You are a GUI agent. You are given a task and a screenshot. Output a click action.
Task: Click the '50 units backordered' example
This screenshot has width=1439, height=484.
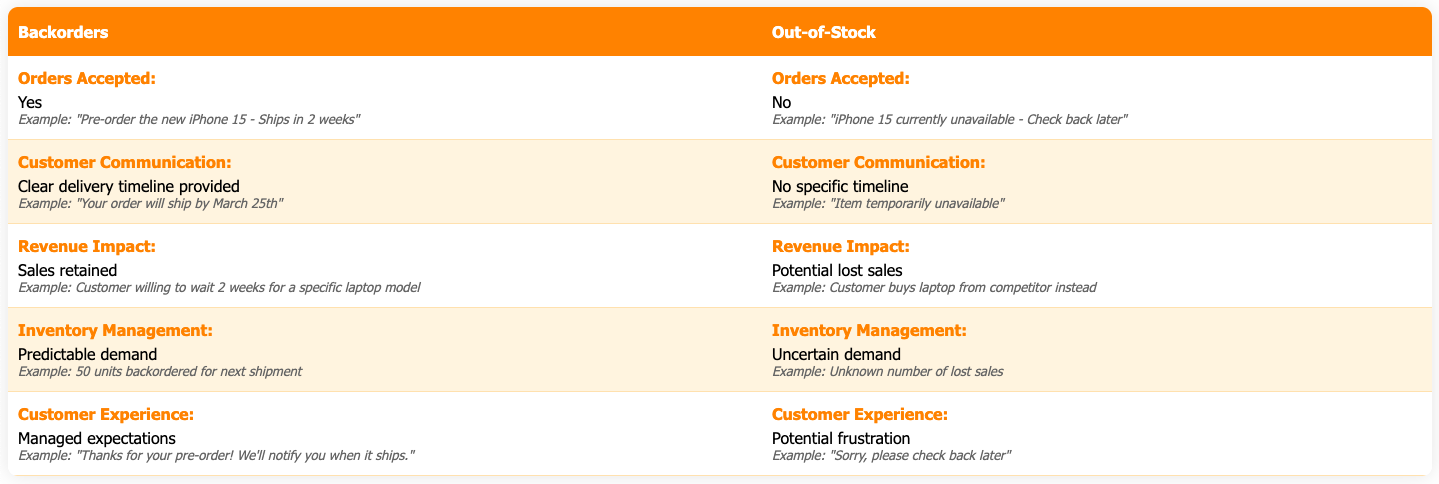(160, 371)
